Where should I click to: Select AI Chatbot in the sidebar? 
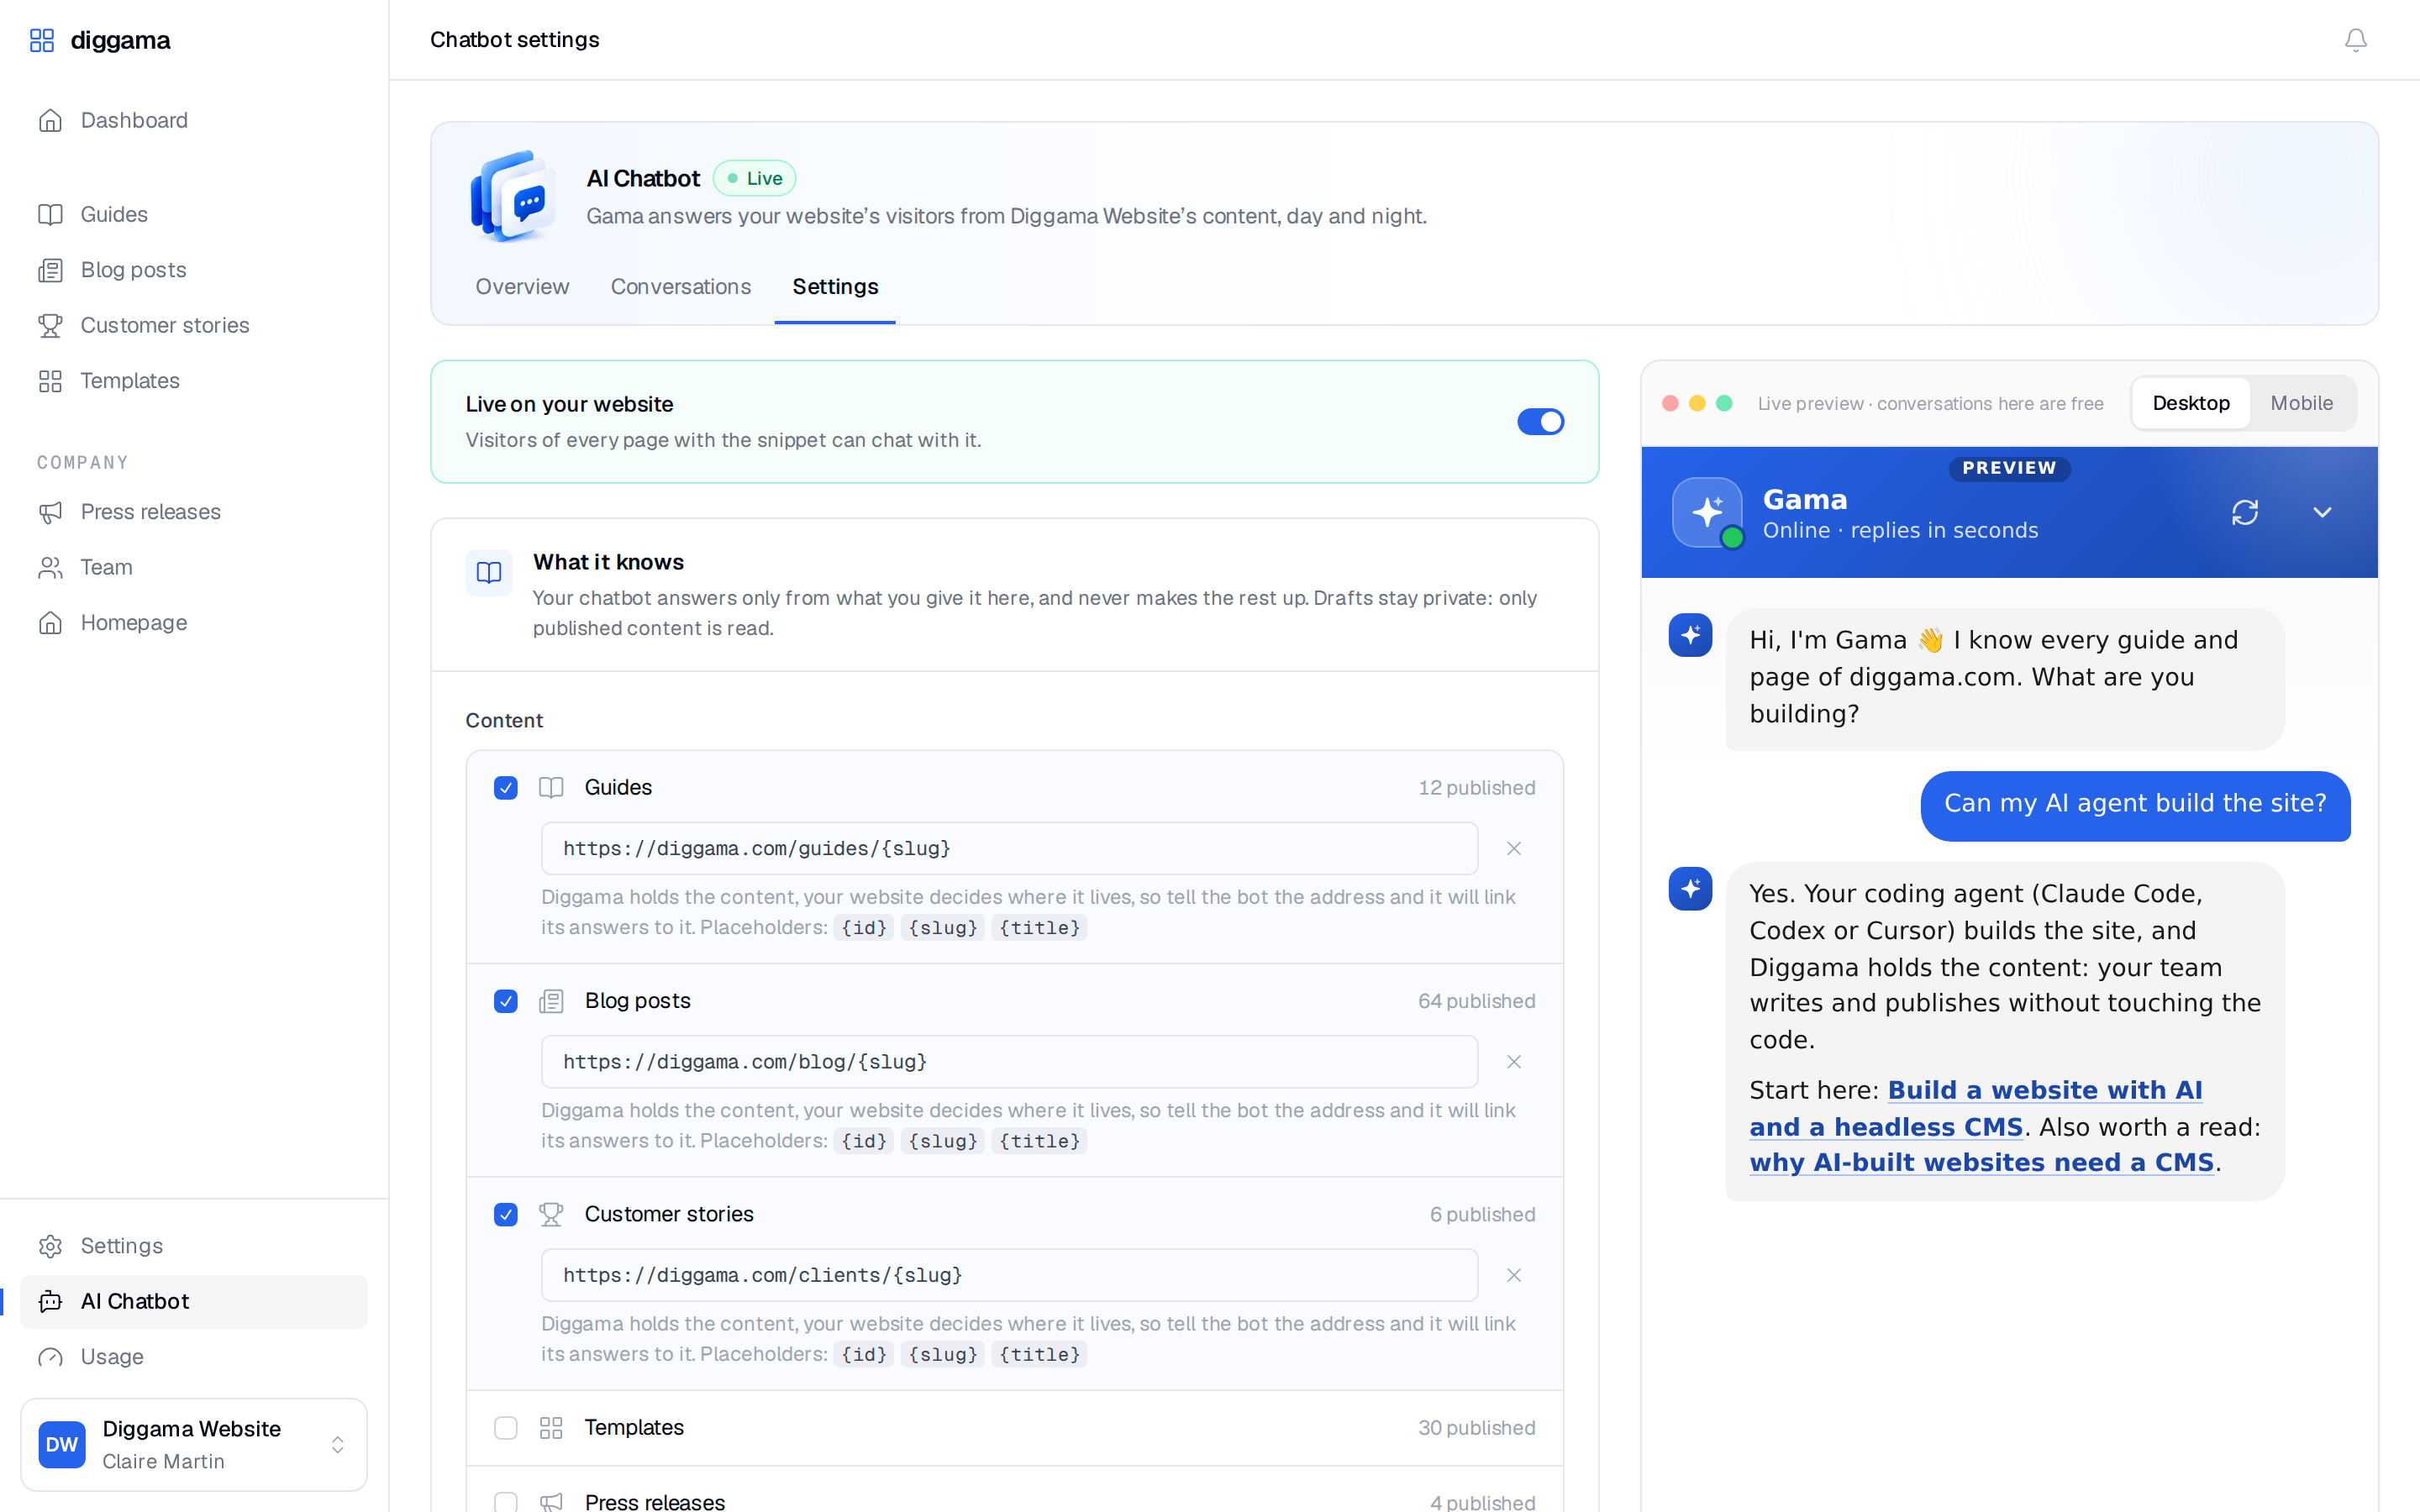194,1301
